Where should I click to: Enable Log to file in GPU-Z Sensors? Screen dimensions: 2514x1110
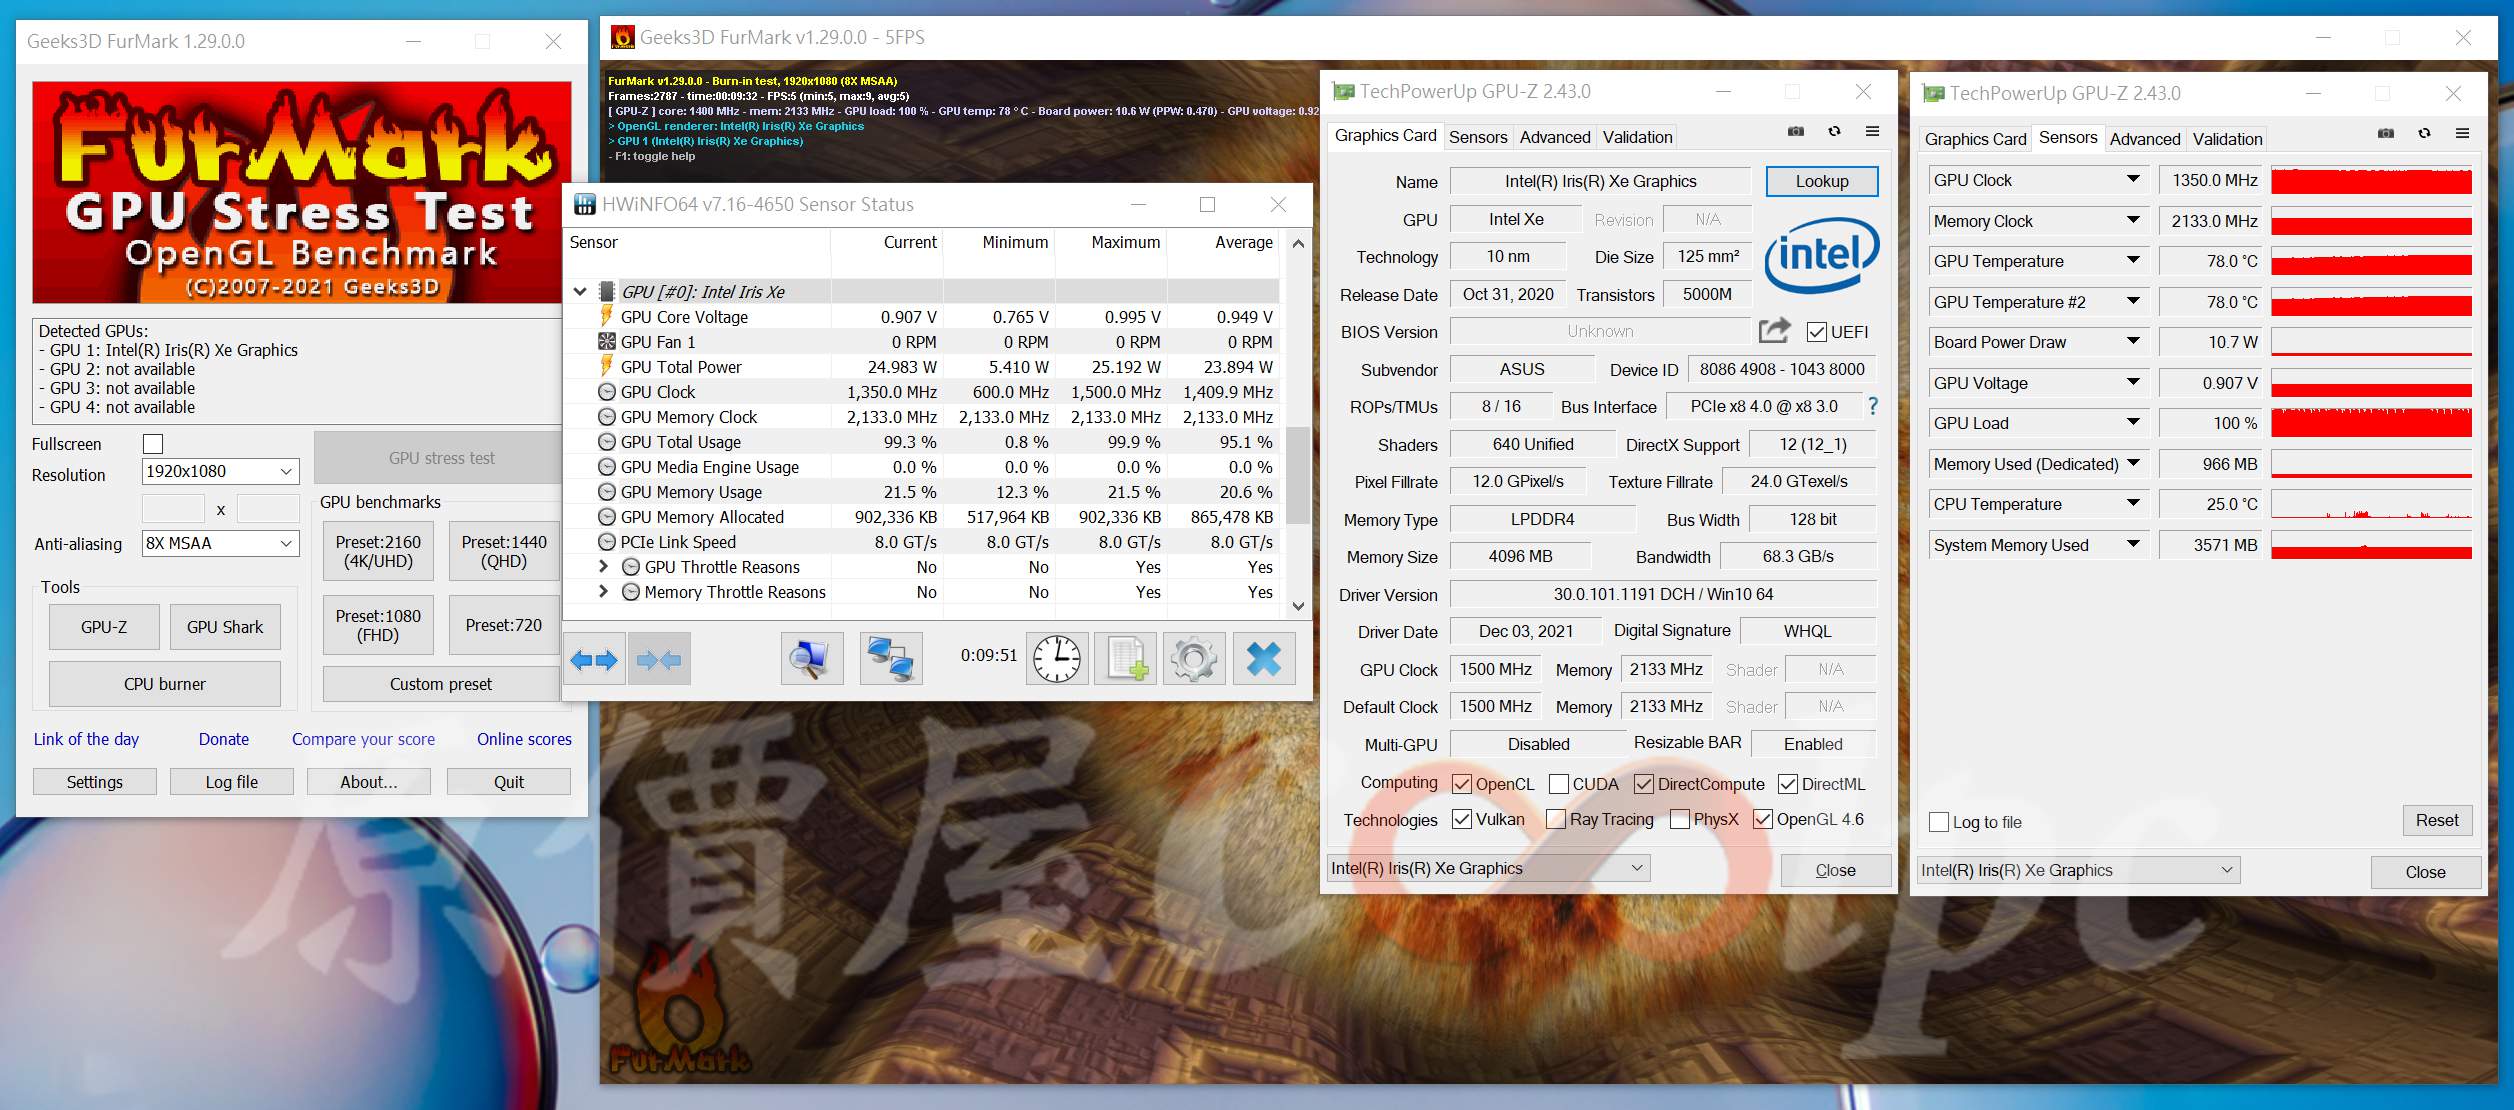pos(1938,822)
